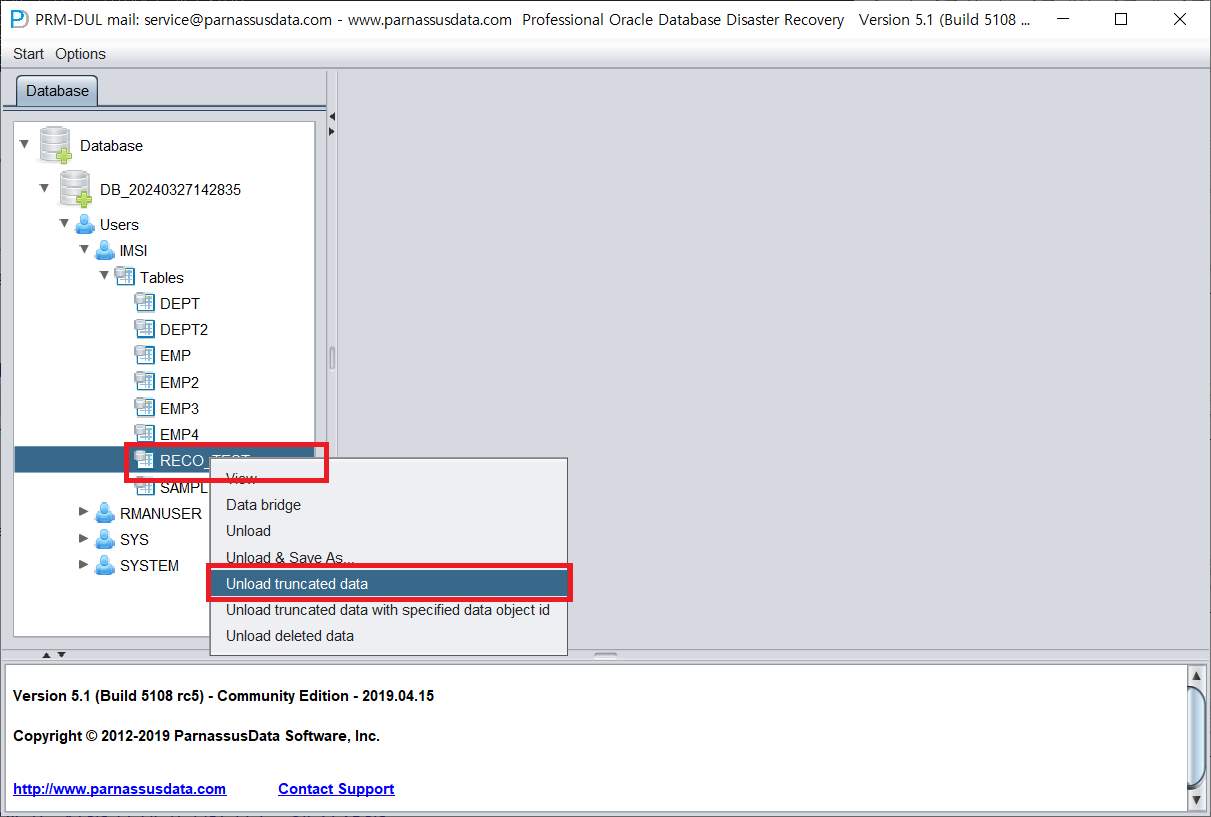Choose Unload from context menu

click(x=388, y=531)
